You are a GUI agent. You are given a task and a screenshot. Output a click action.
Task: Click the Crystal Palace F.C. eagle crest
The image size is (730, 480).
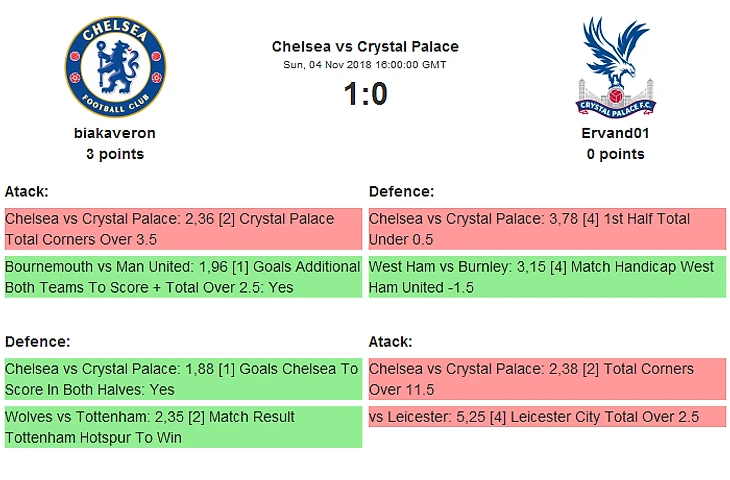click(615, 66)
